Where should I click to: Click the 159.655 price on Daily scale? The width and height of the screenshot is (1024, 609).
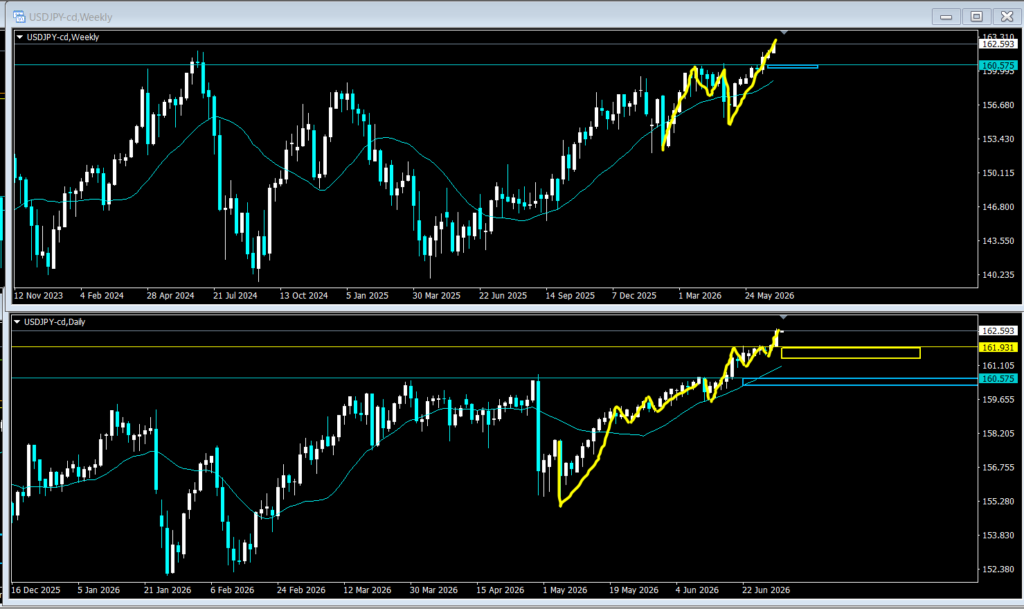pyautogui.click(x=998, y=399)
